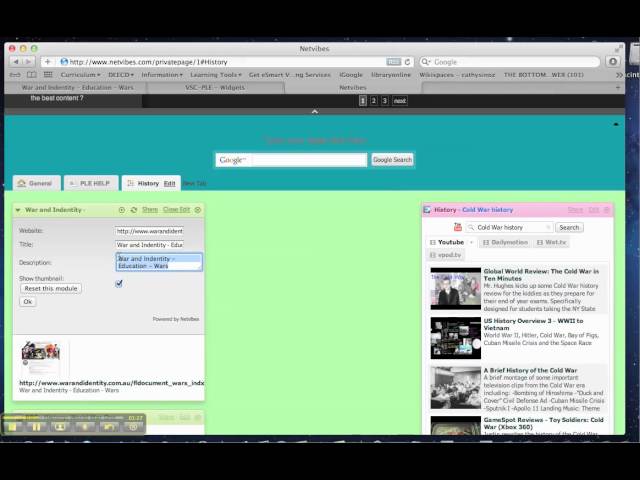The width and height of the screenshot is (640, 480).
Task: Click the Safari fullscreen arrows icon
Action: [618, 49]
